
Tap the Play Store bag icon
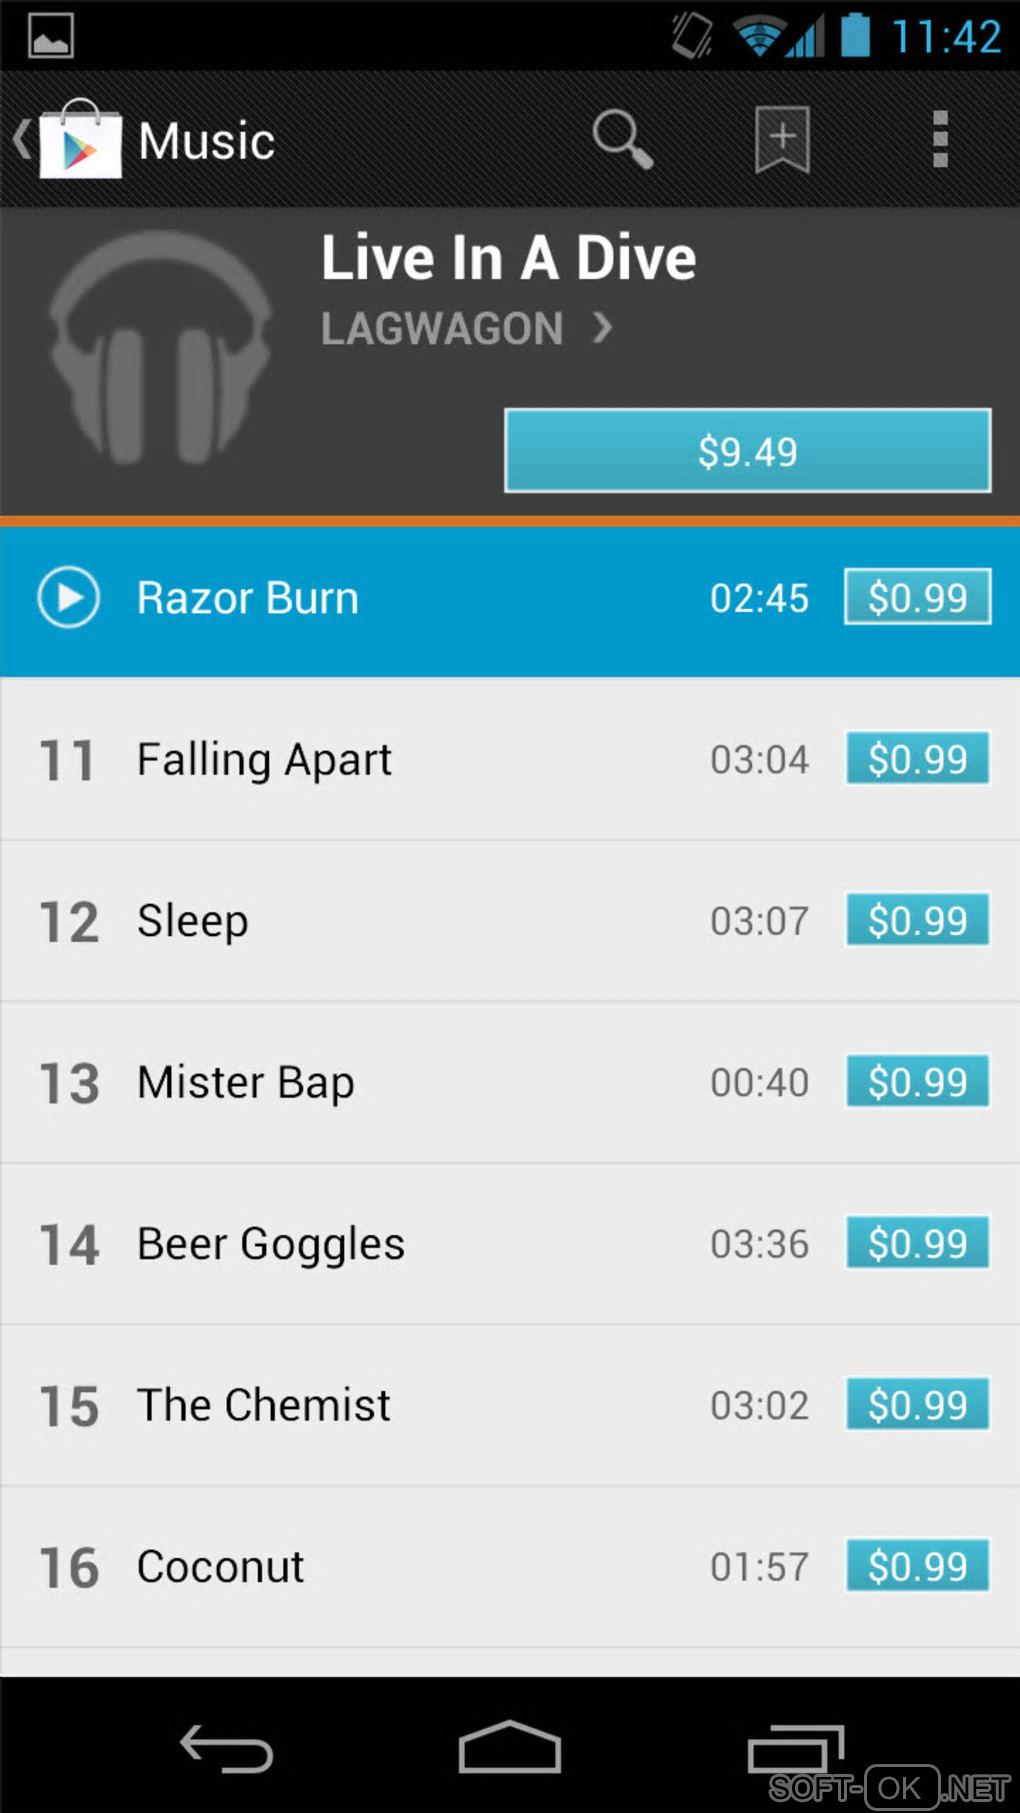80,139
